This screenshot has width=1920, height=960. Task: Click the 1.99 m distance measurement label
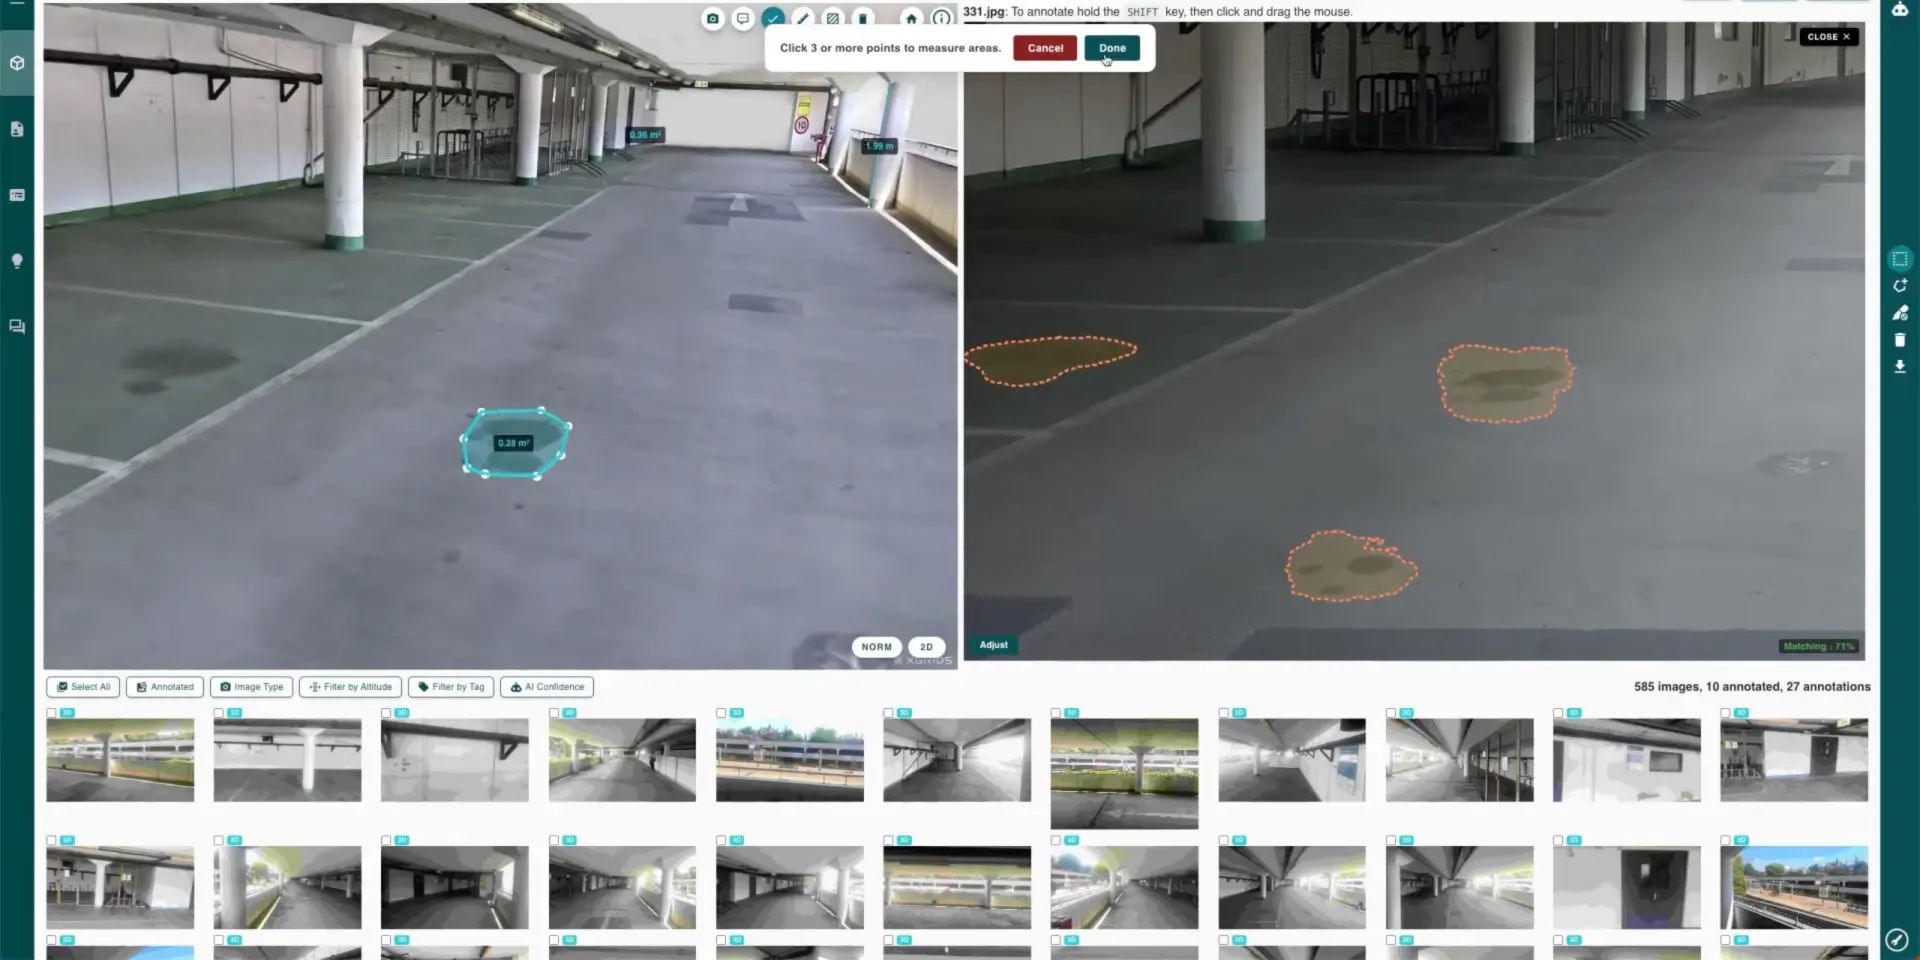click(879, 146)
